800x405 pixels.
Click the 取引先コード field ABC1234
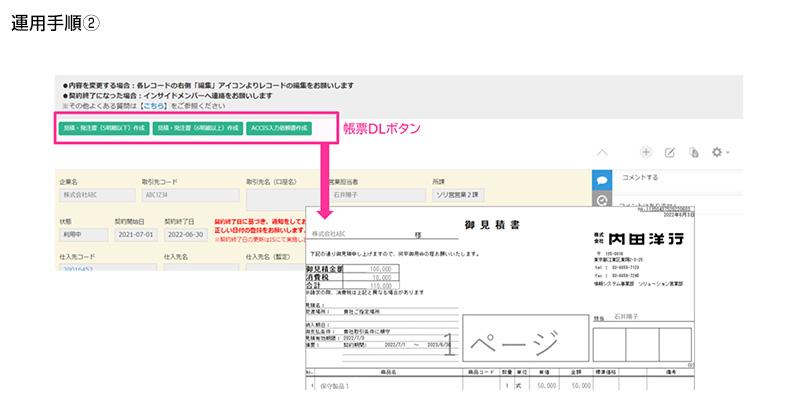(190, 195)
